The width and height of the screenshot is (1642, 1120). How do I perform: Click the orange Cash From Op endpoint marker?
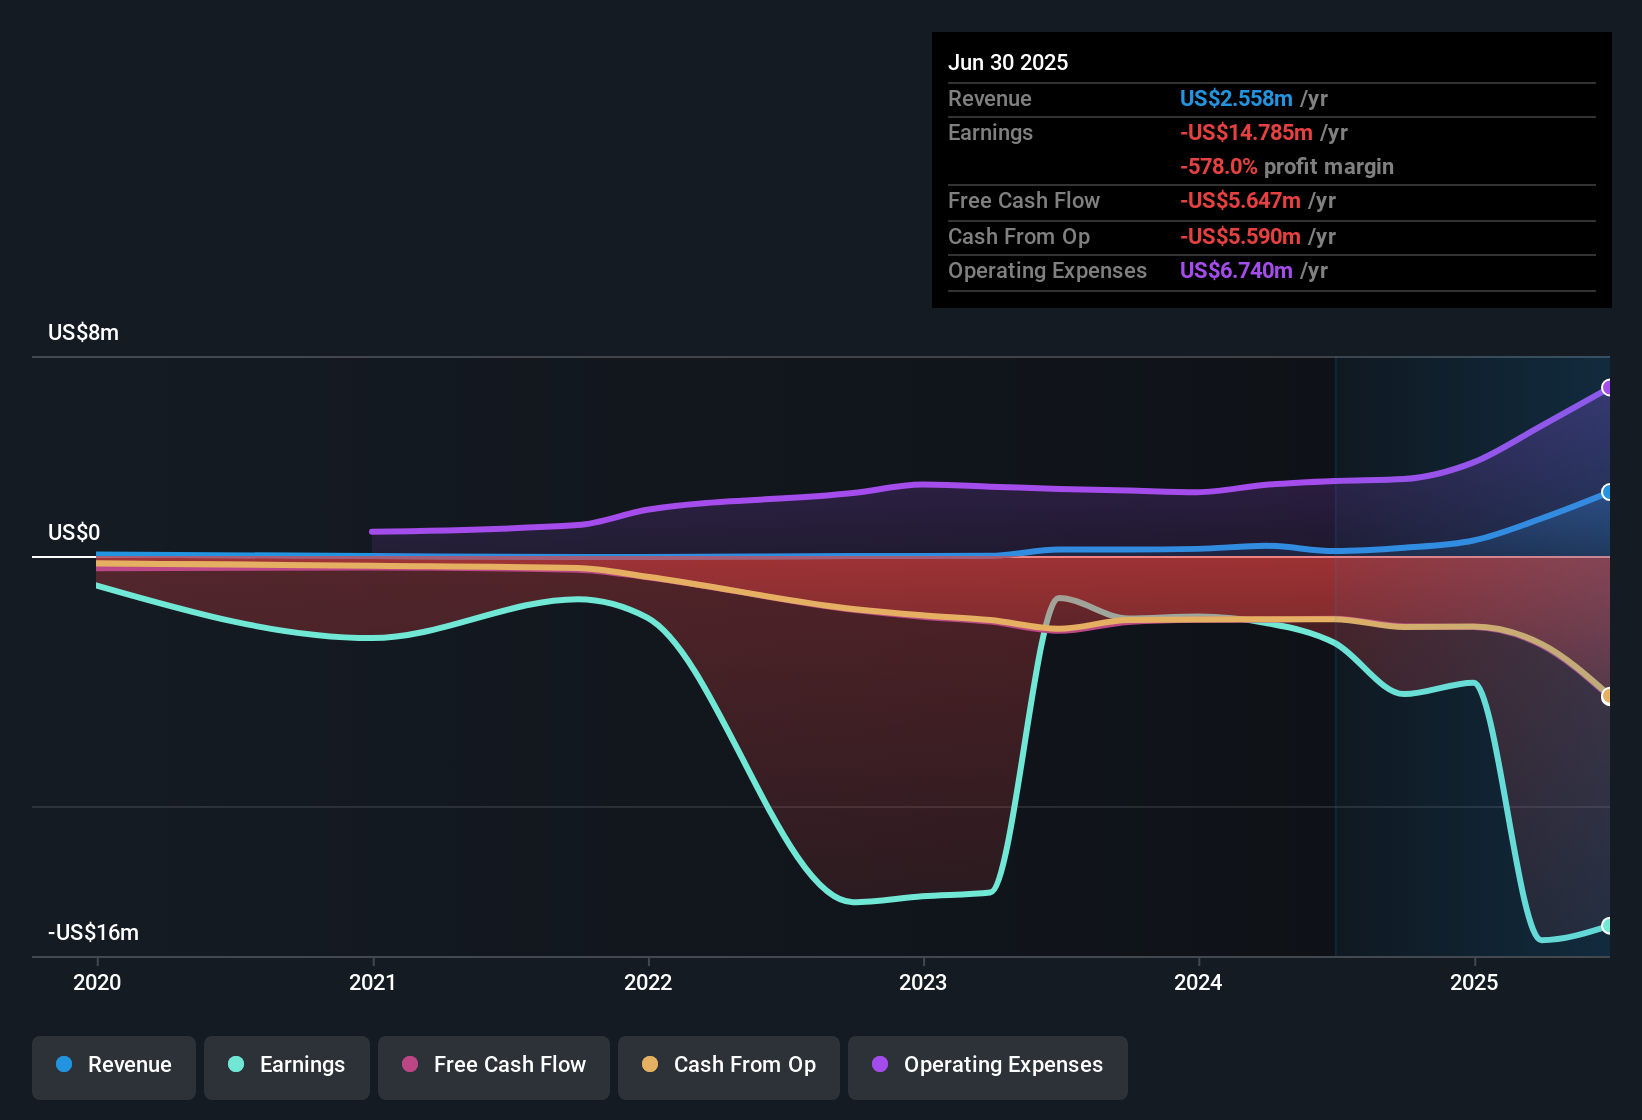(1608, 696)
